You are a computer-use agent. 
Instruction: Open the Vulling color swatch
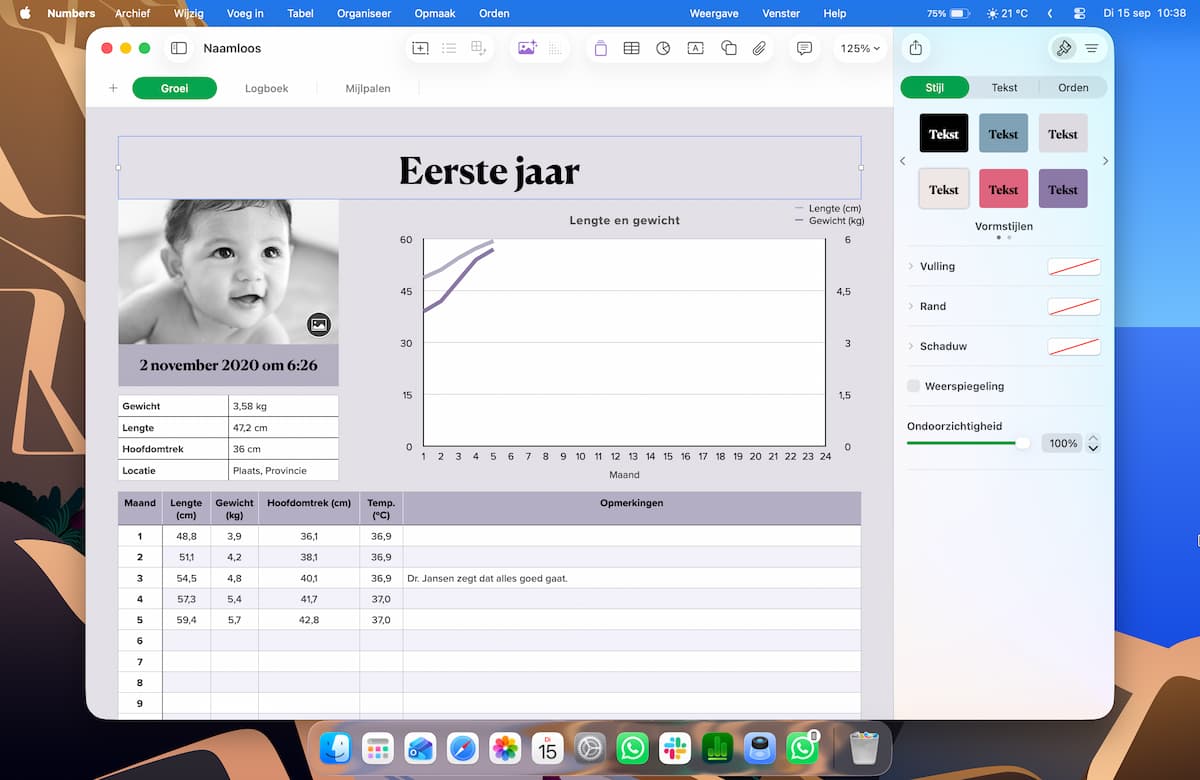tap(1074, 266)
